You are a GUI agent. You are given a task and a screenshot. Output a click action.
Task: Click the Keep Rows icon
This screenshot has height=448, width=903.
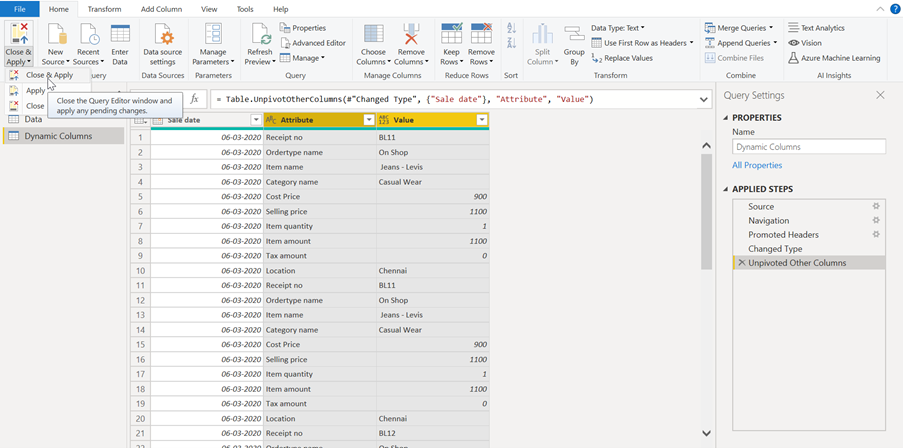coord(452,34)
